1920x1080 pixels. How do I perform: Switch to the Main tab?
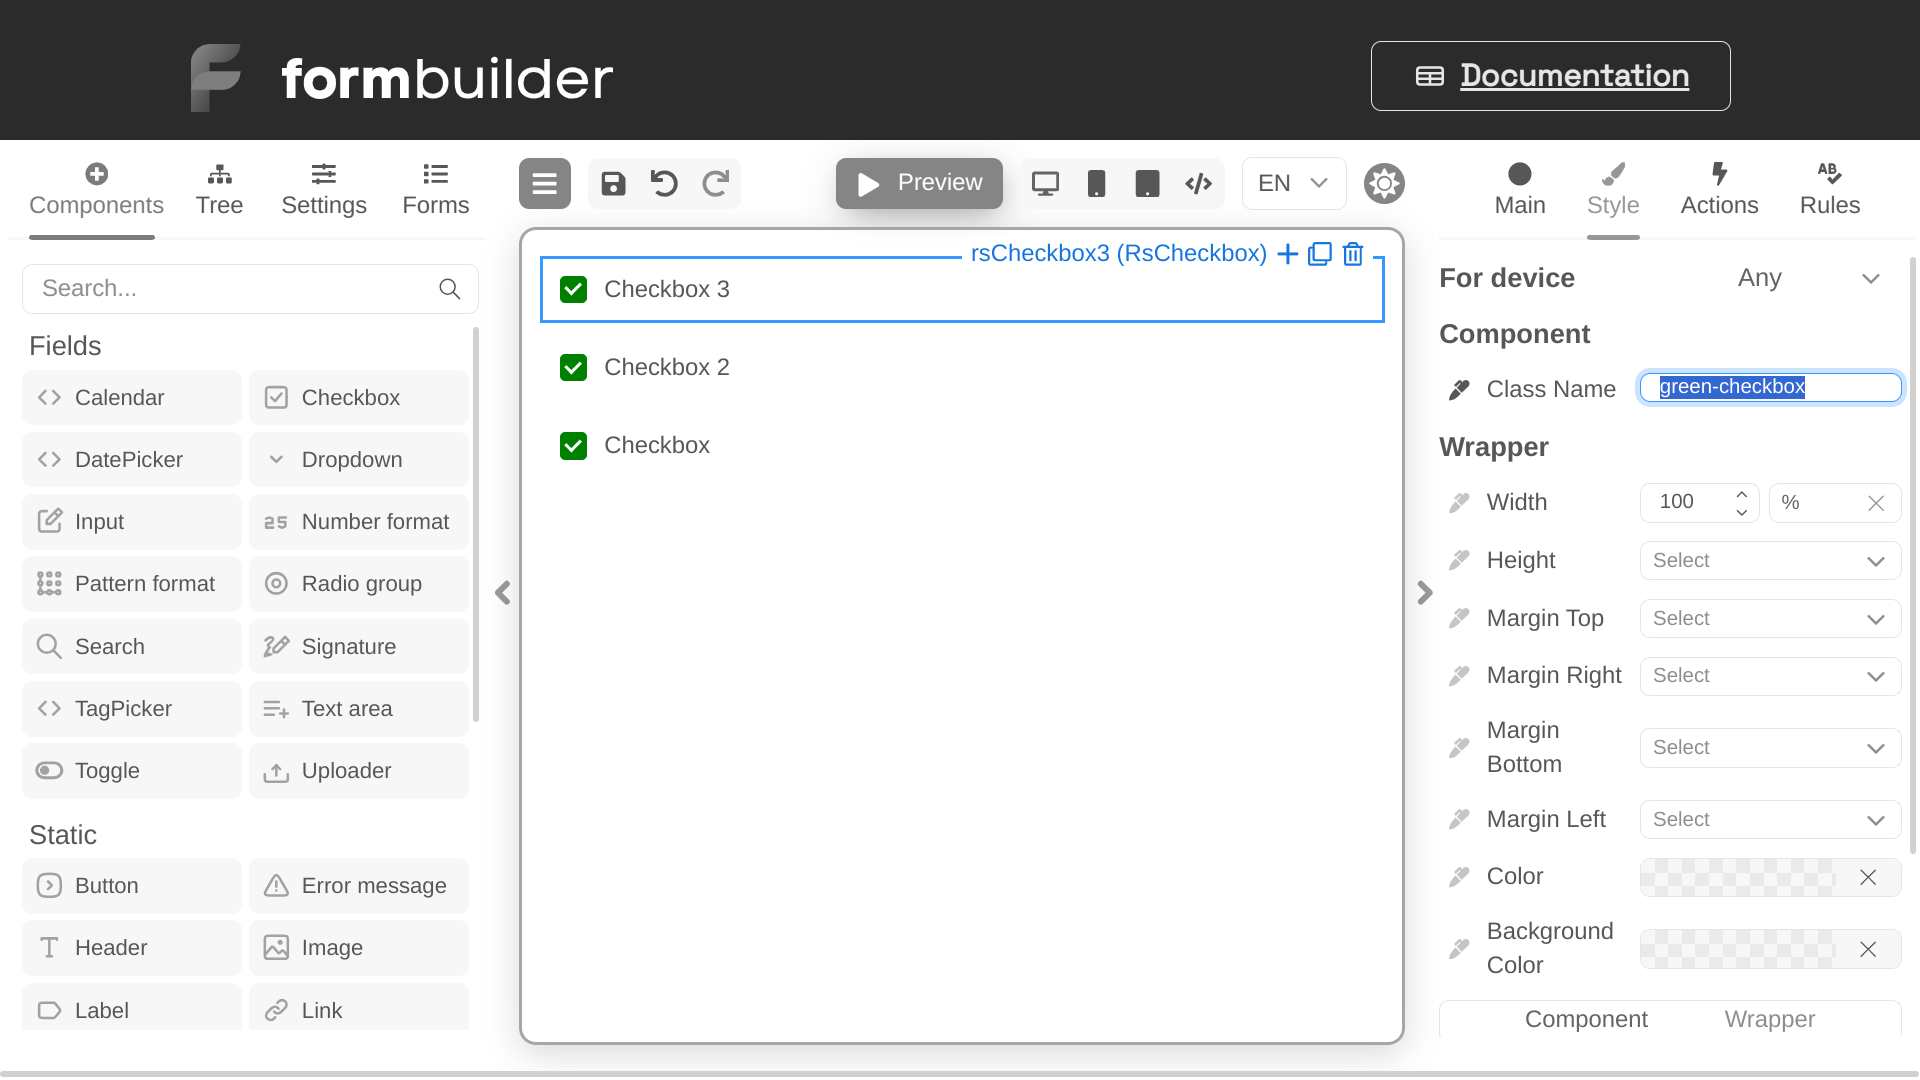coord(1519,187)
